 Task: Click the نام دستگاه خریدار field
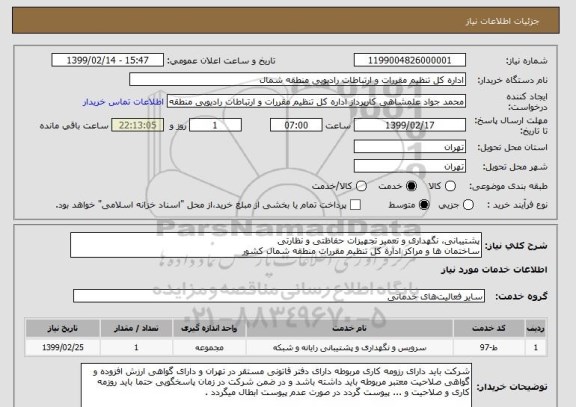pos(298,80)
